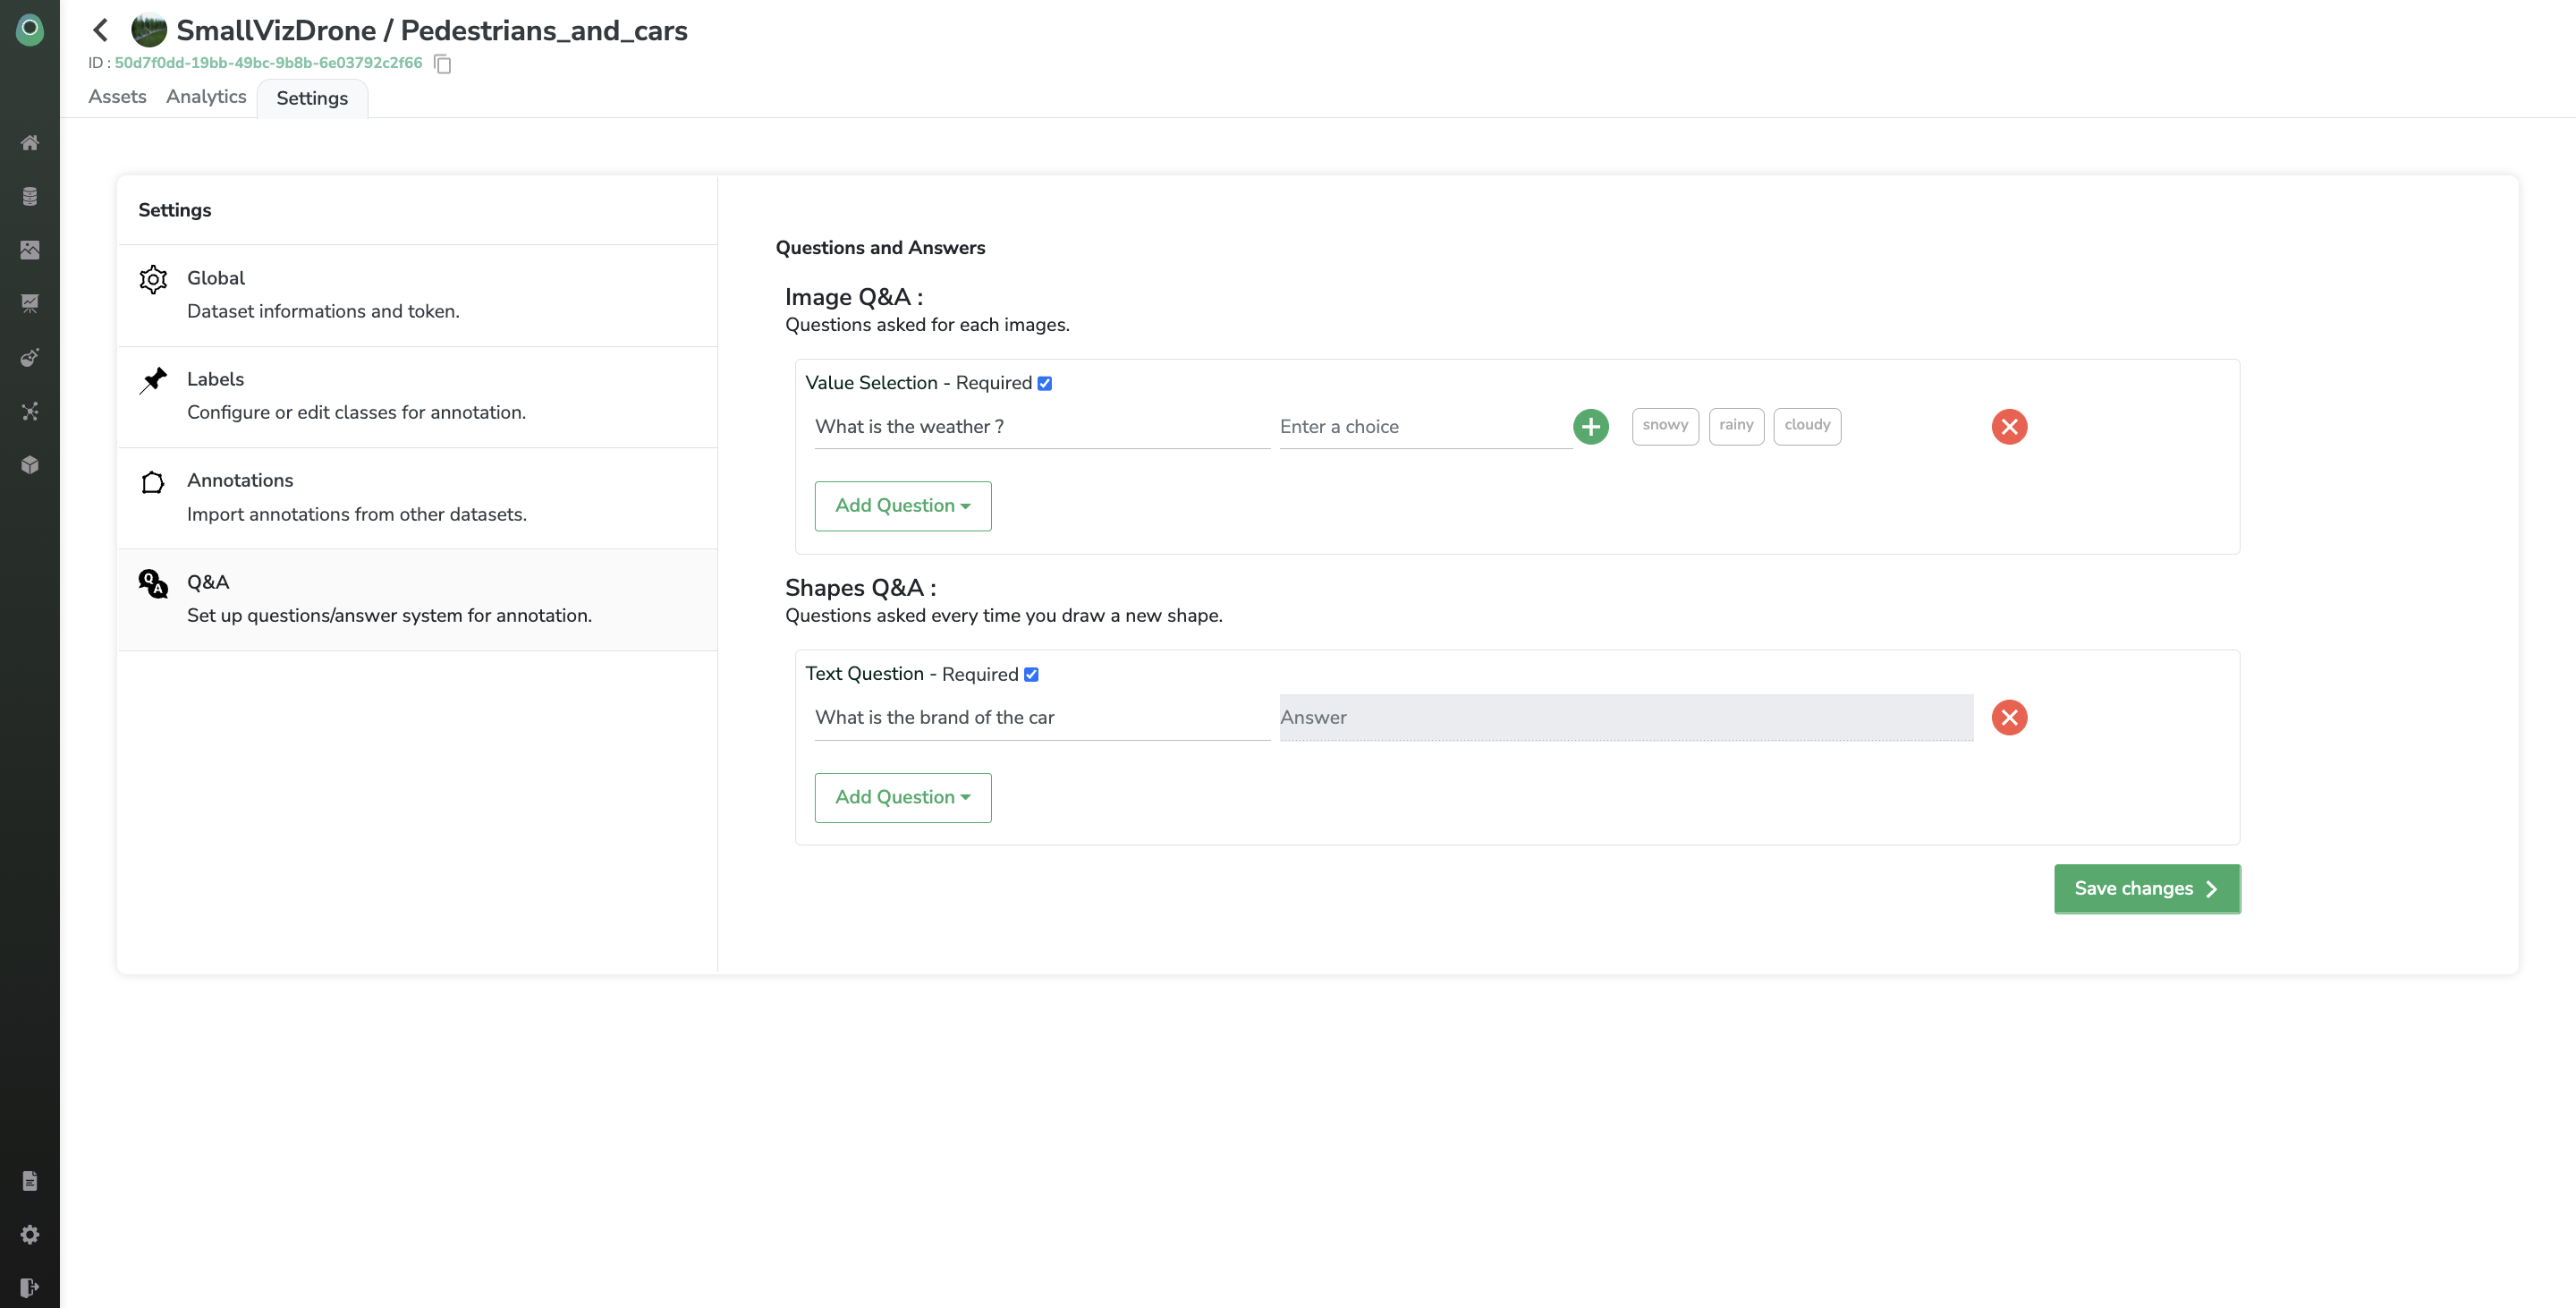Click the network graph sidebar icon

(x=30, y=411)
